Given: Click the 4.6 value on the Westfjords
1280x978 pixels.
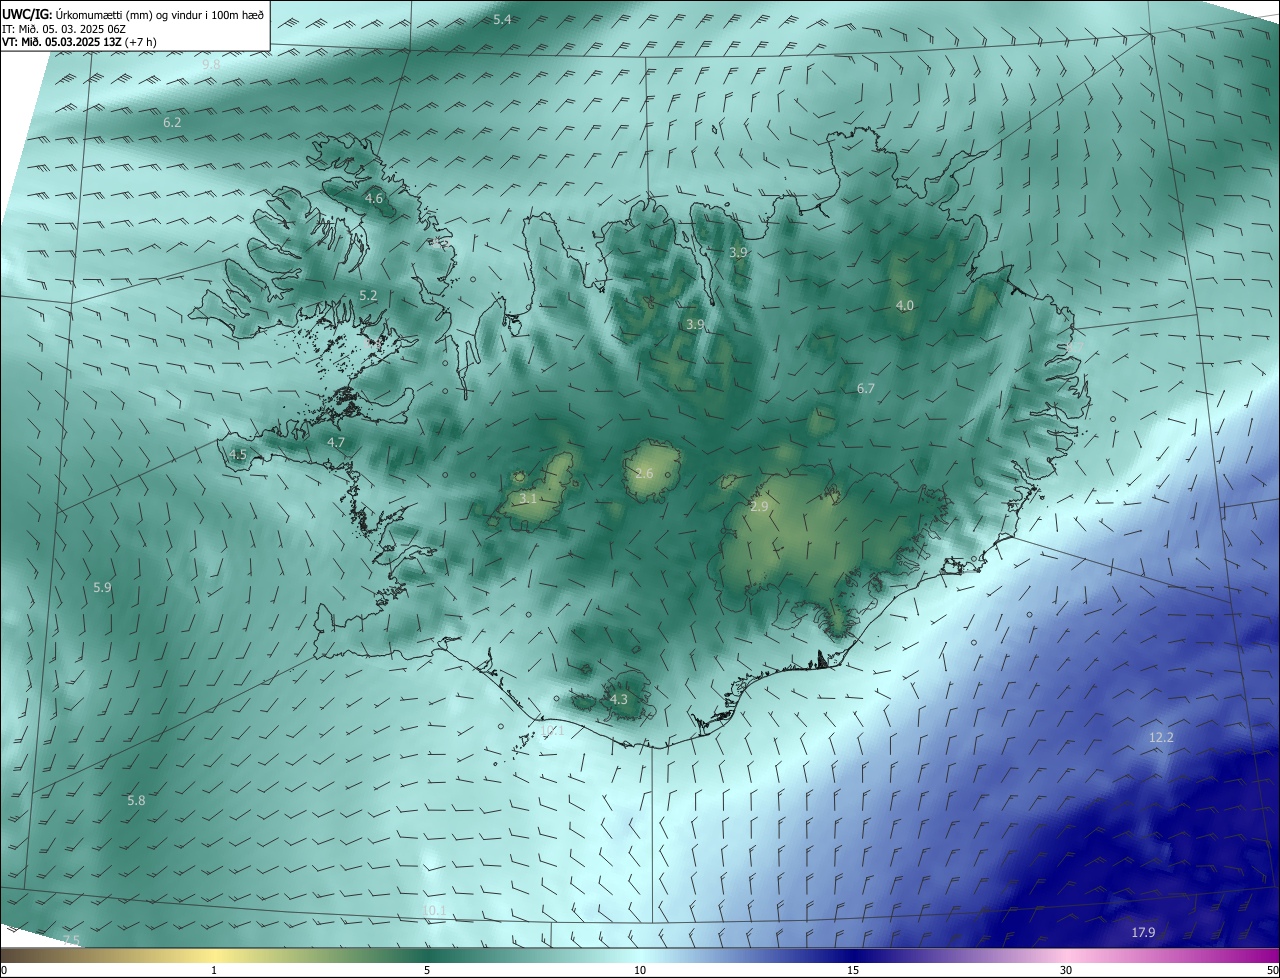Looking at the screenshot, I should pyautogui.click(x=374, y=199).
